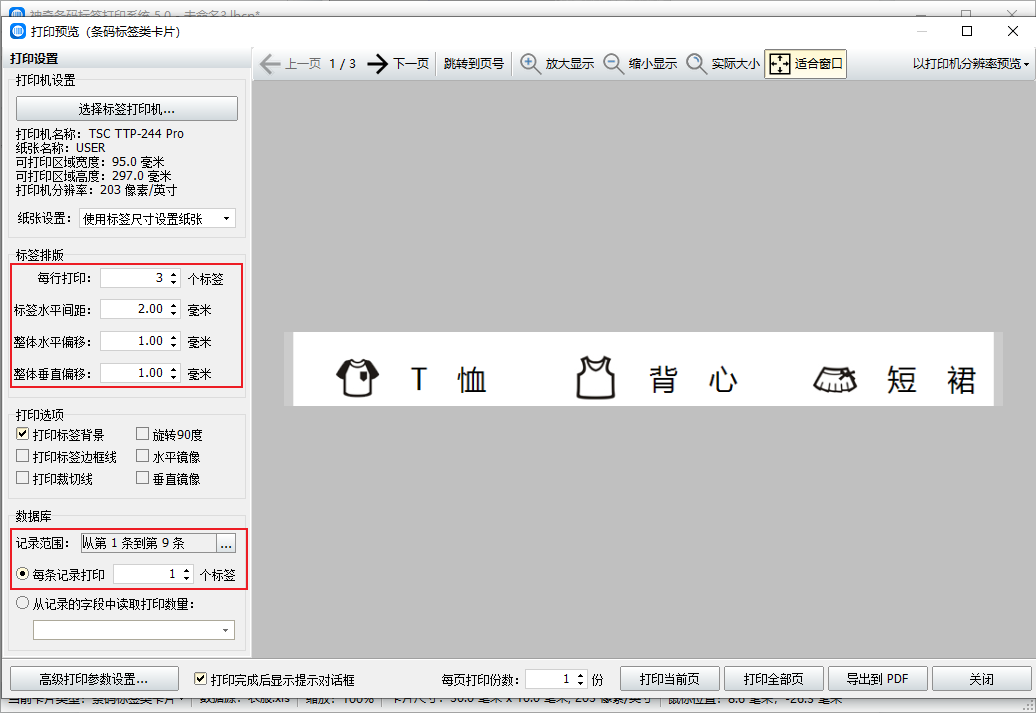Click the 标签水平间距 input field
This screenshot has width=1036, height=713.
pyautogui.click(x=133, y=310)
